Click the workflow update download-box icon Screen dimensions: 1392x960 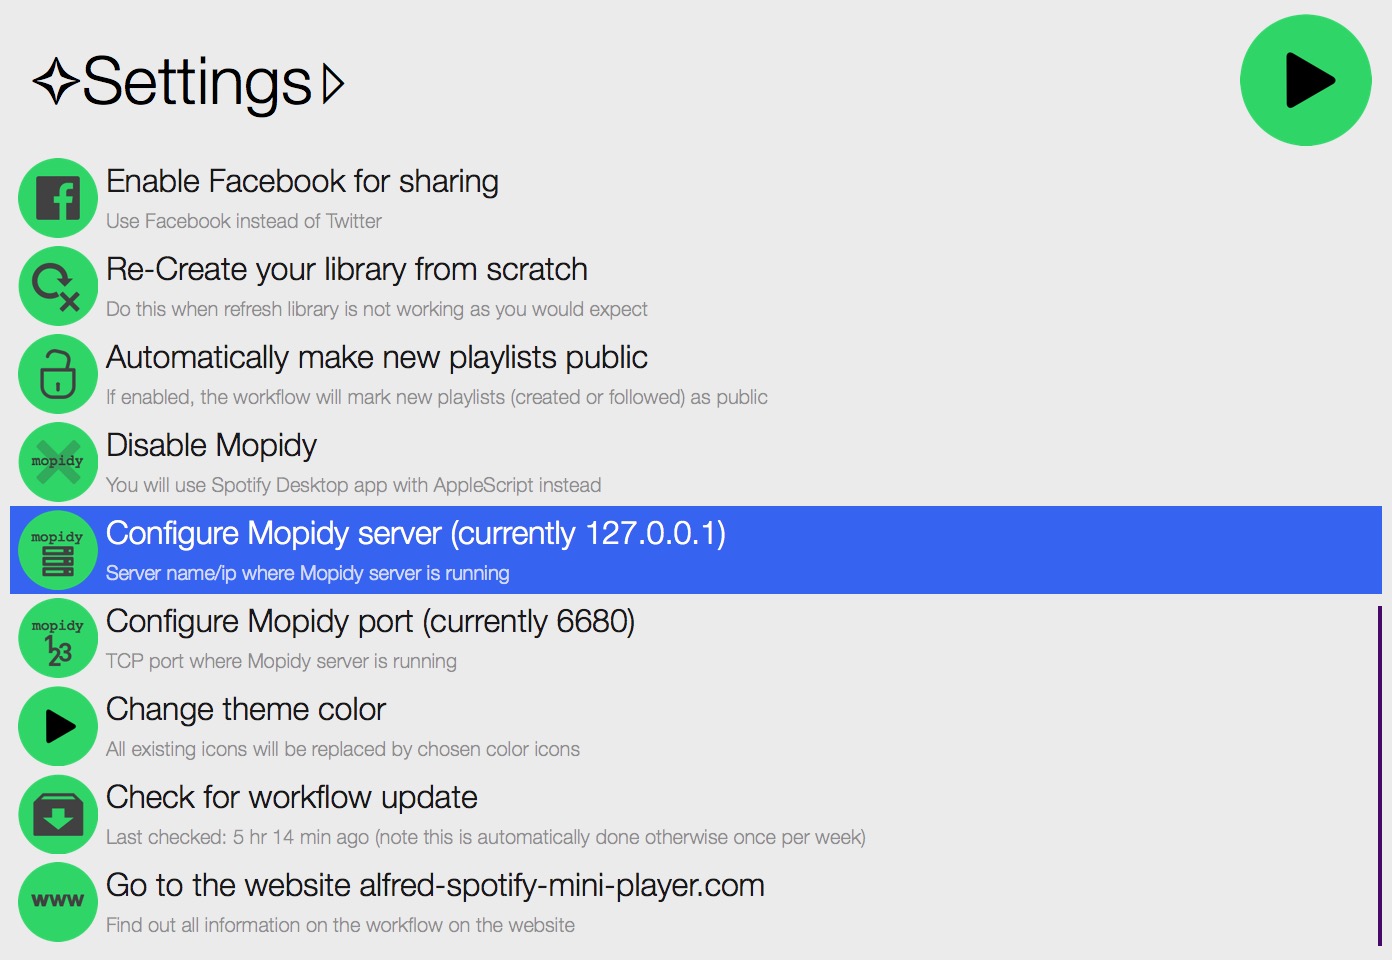tap(58, 814)
